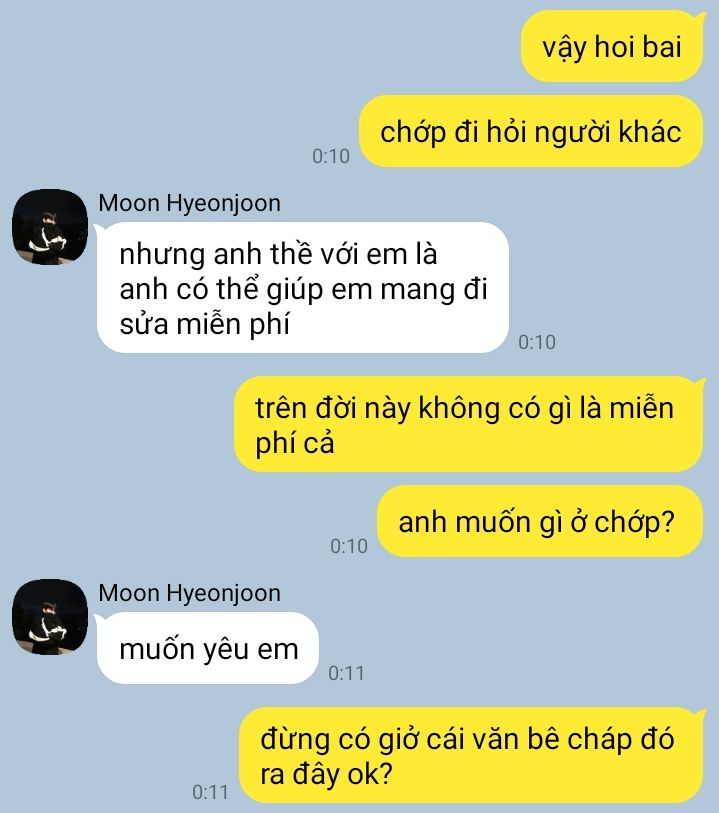The height and width of the screenshot is (813, 719).
Task: Open profile from name above 'nhưng anh thề' message
Action: pos(190,203)
